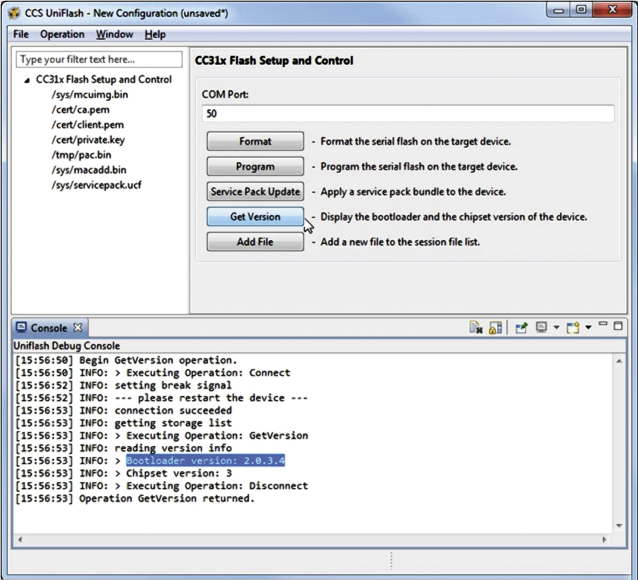
Task: Click the Uniflash Debug Console label
Action: pos(67,346)
